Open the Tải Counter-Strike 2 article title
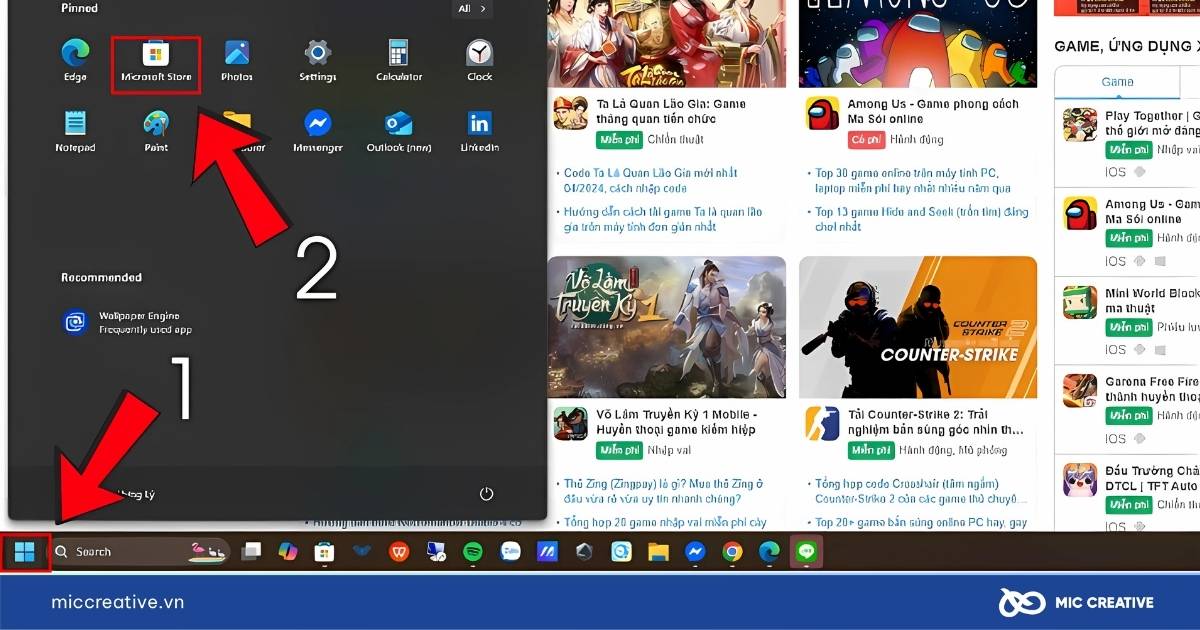The height and width of the screenshot is (630, 1200). tap(936, 421)
